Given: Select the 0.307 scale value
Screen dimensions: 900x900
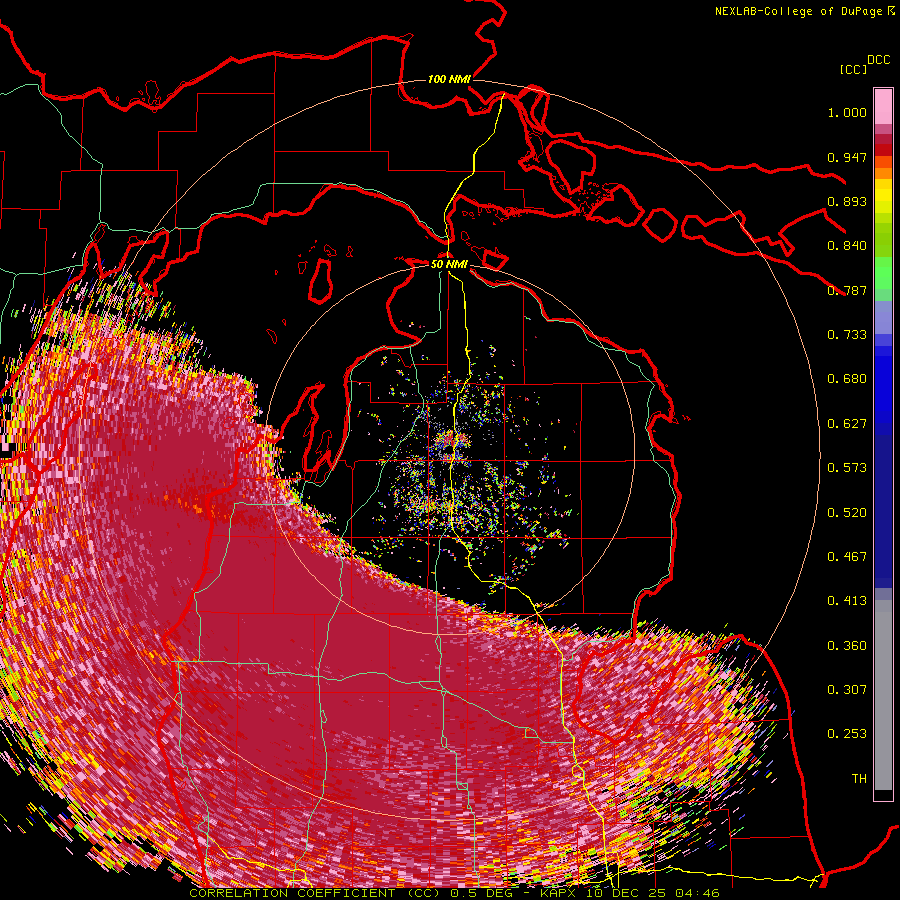Looking at the screenshot, I should 847,690.
